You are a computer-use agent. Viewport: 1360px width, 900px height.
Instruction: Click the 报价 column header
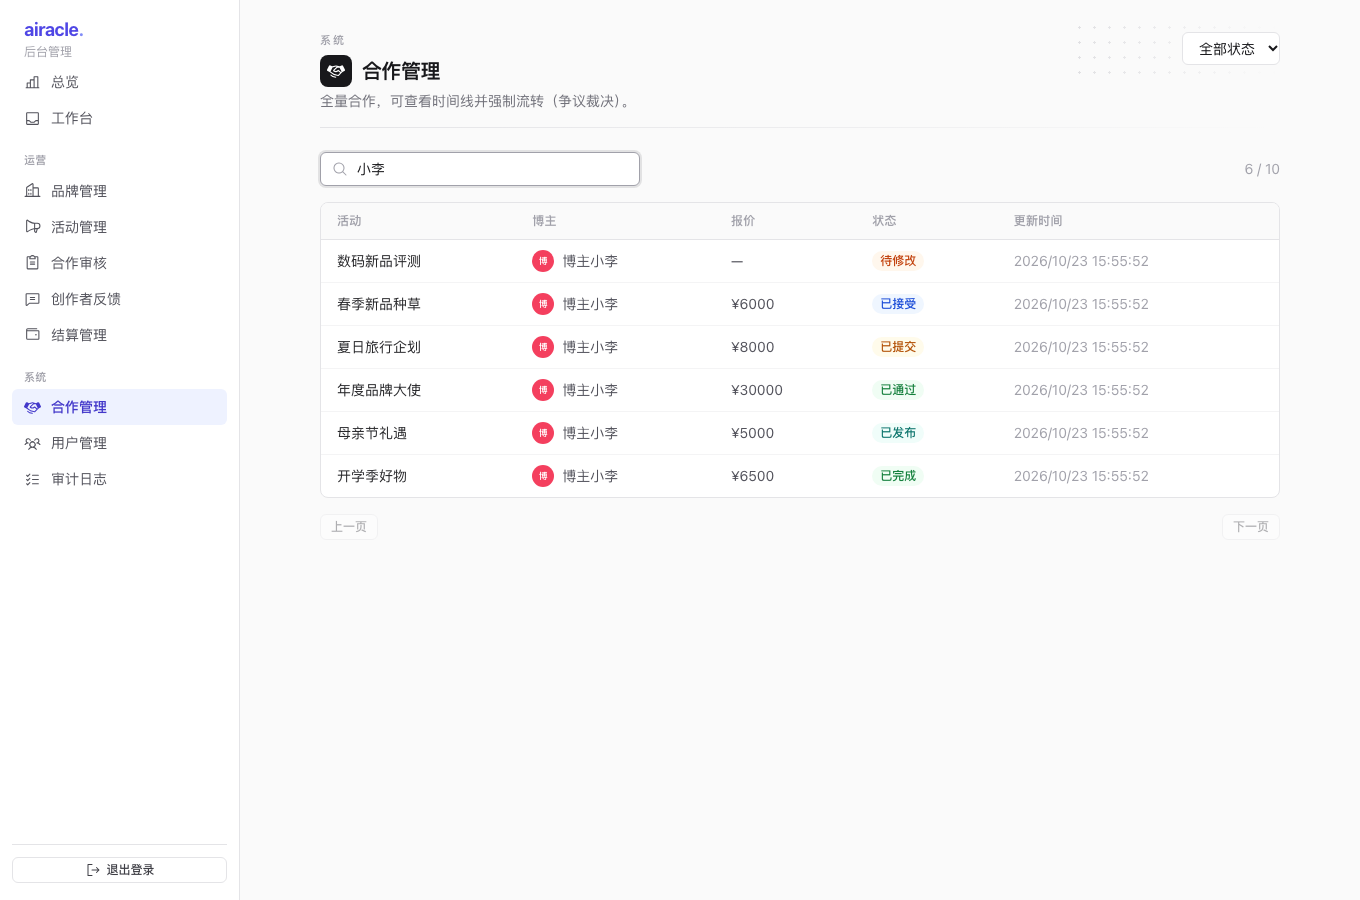pos(743,221)
